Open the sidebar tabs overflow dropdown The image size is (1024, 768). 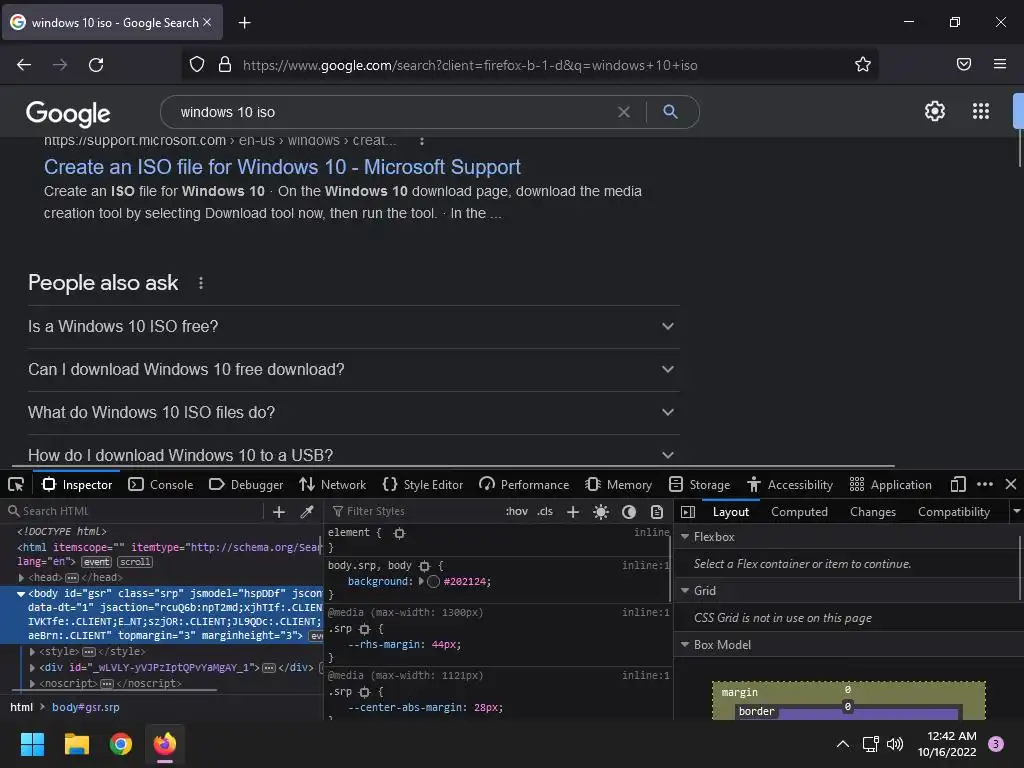pos(1016,511)
